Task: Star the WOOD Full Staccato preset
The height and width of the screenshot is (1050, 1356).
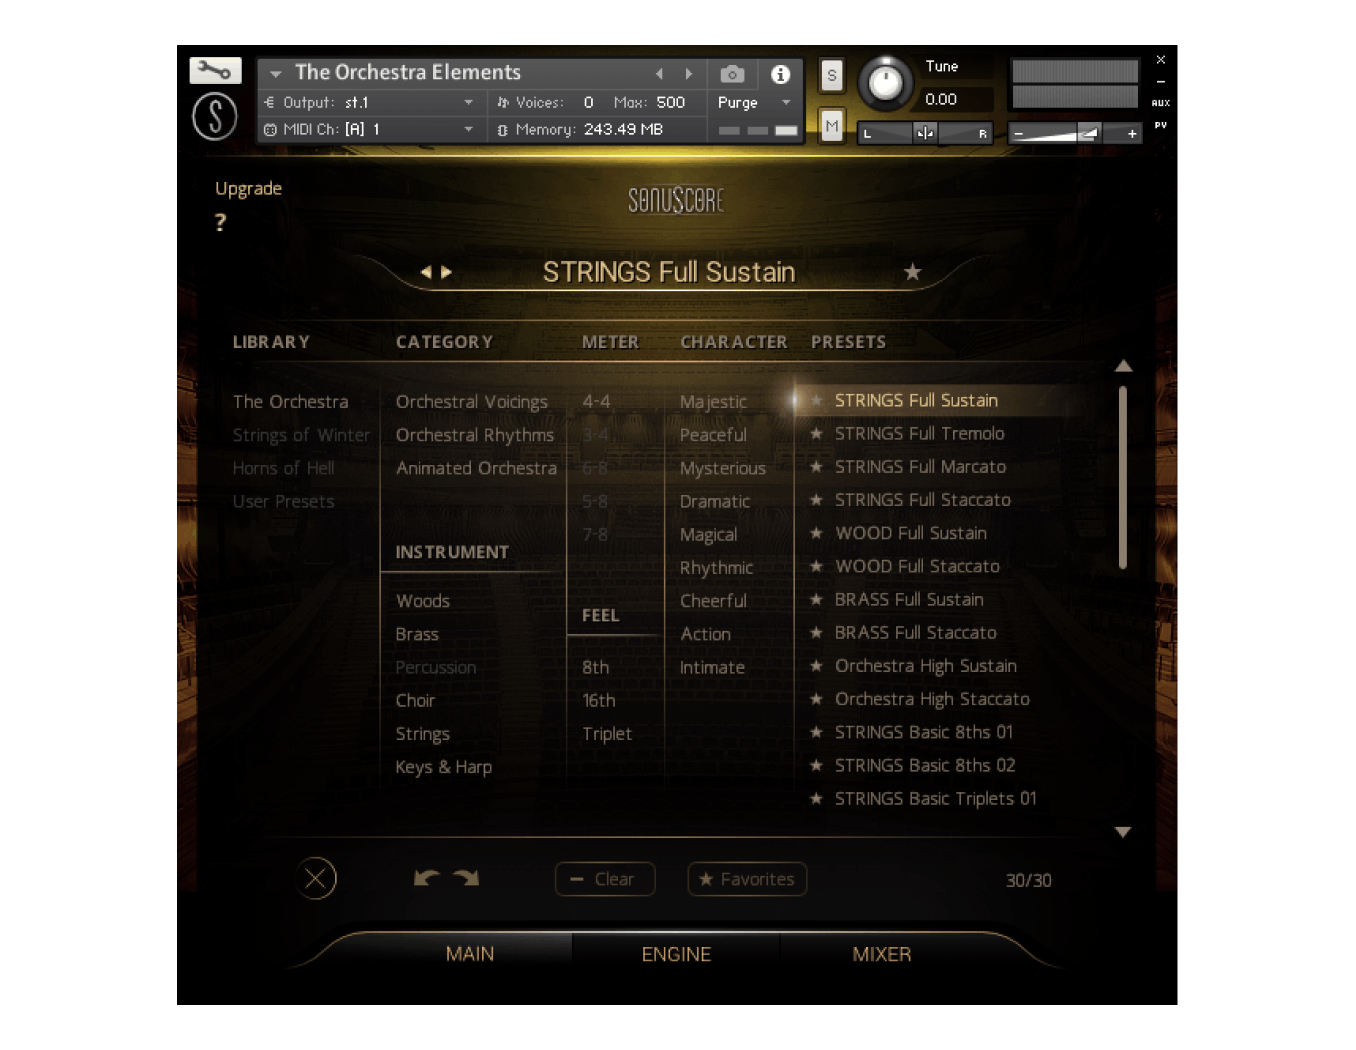Action: pyautogui.click(x=816, y=566)
